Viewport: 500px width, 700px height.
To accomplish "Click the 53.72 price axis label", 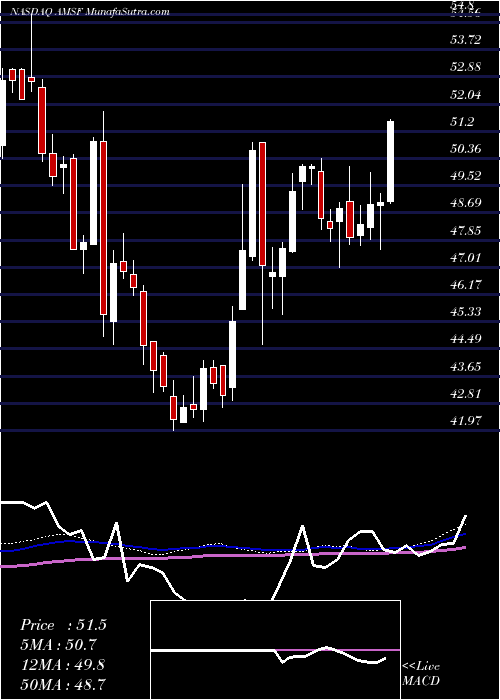I will click(466, 40).
